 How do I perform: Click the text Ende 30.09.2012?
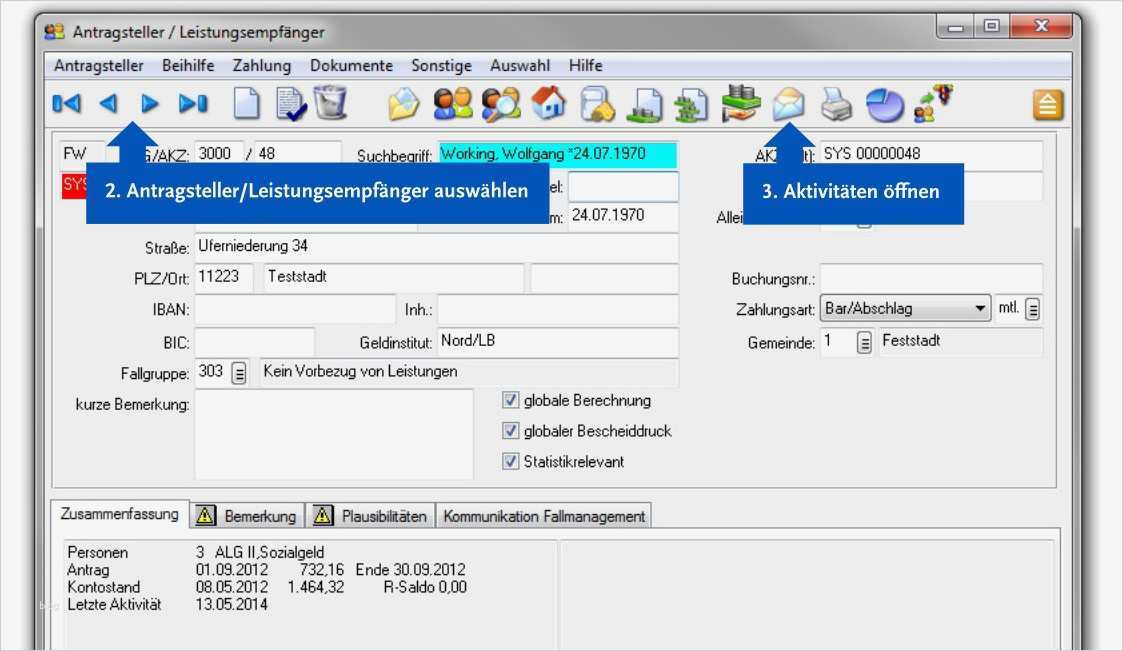coord(410,569)
